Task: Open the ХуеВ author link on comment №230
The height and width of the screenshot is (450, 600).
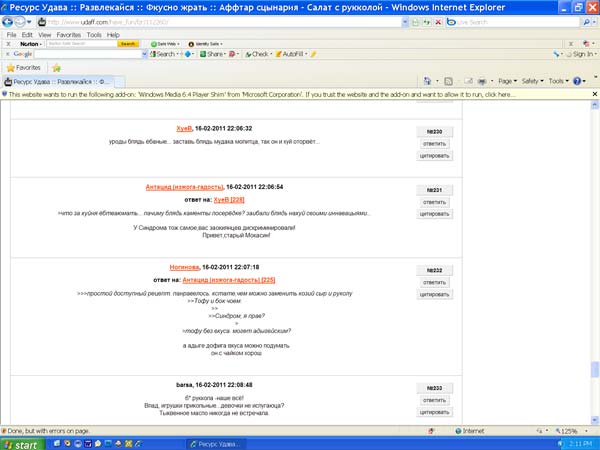Action: [184, 129]
